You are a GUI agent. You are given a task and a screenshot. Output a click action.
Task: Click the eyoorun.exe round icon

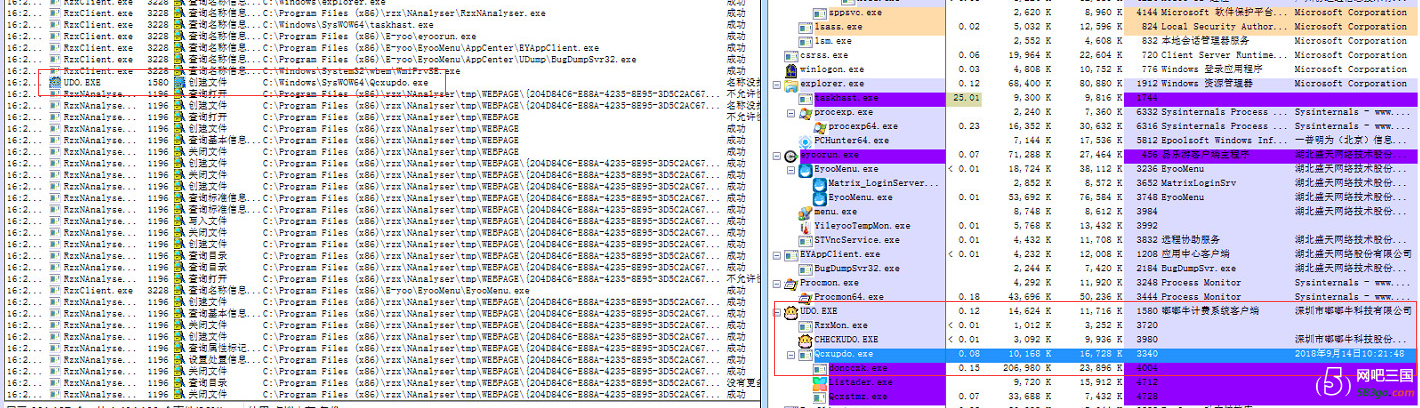pos(791,156)
